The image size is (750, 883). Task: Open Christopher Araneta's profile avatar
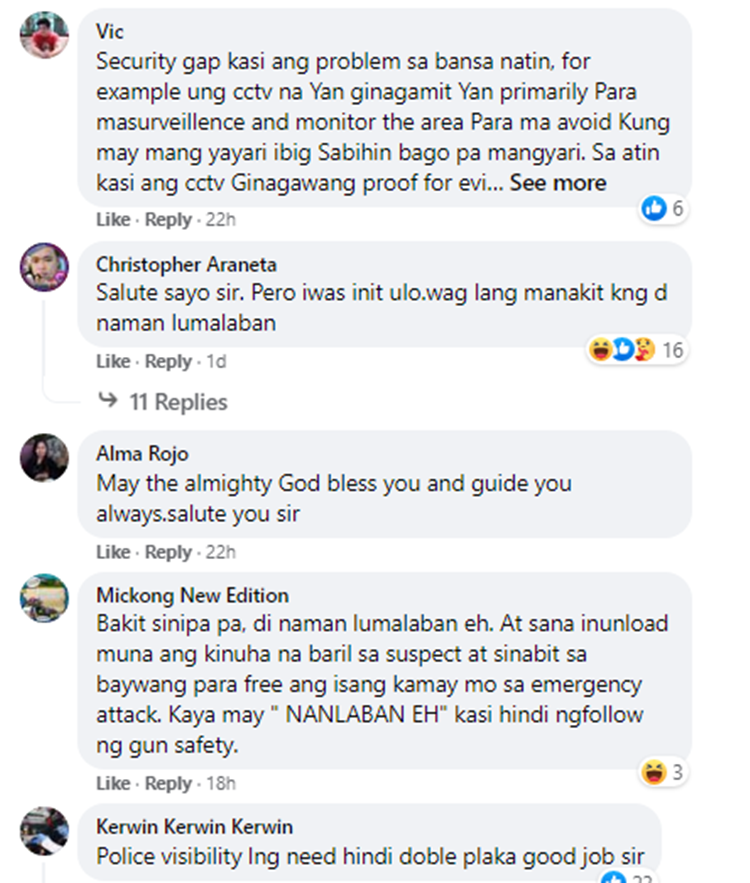click(x=44, y=267)
